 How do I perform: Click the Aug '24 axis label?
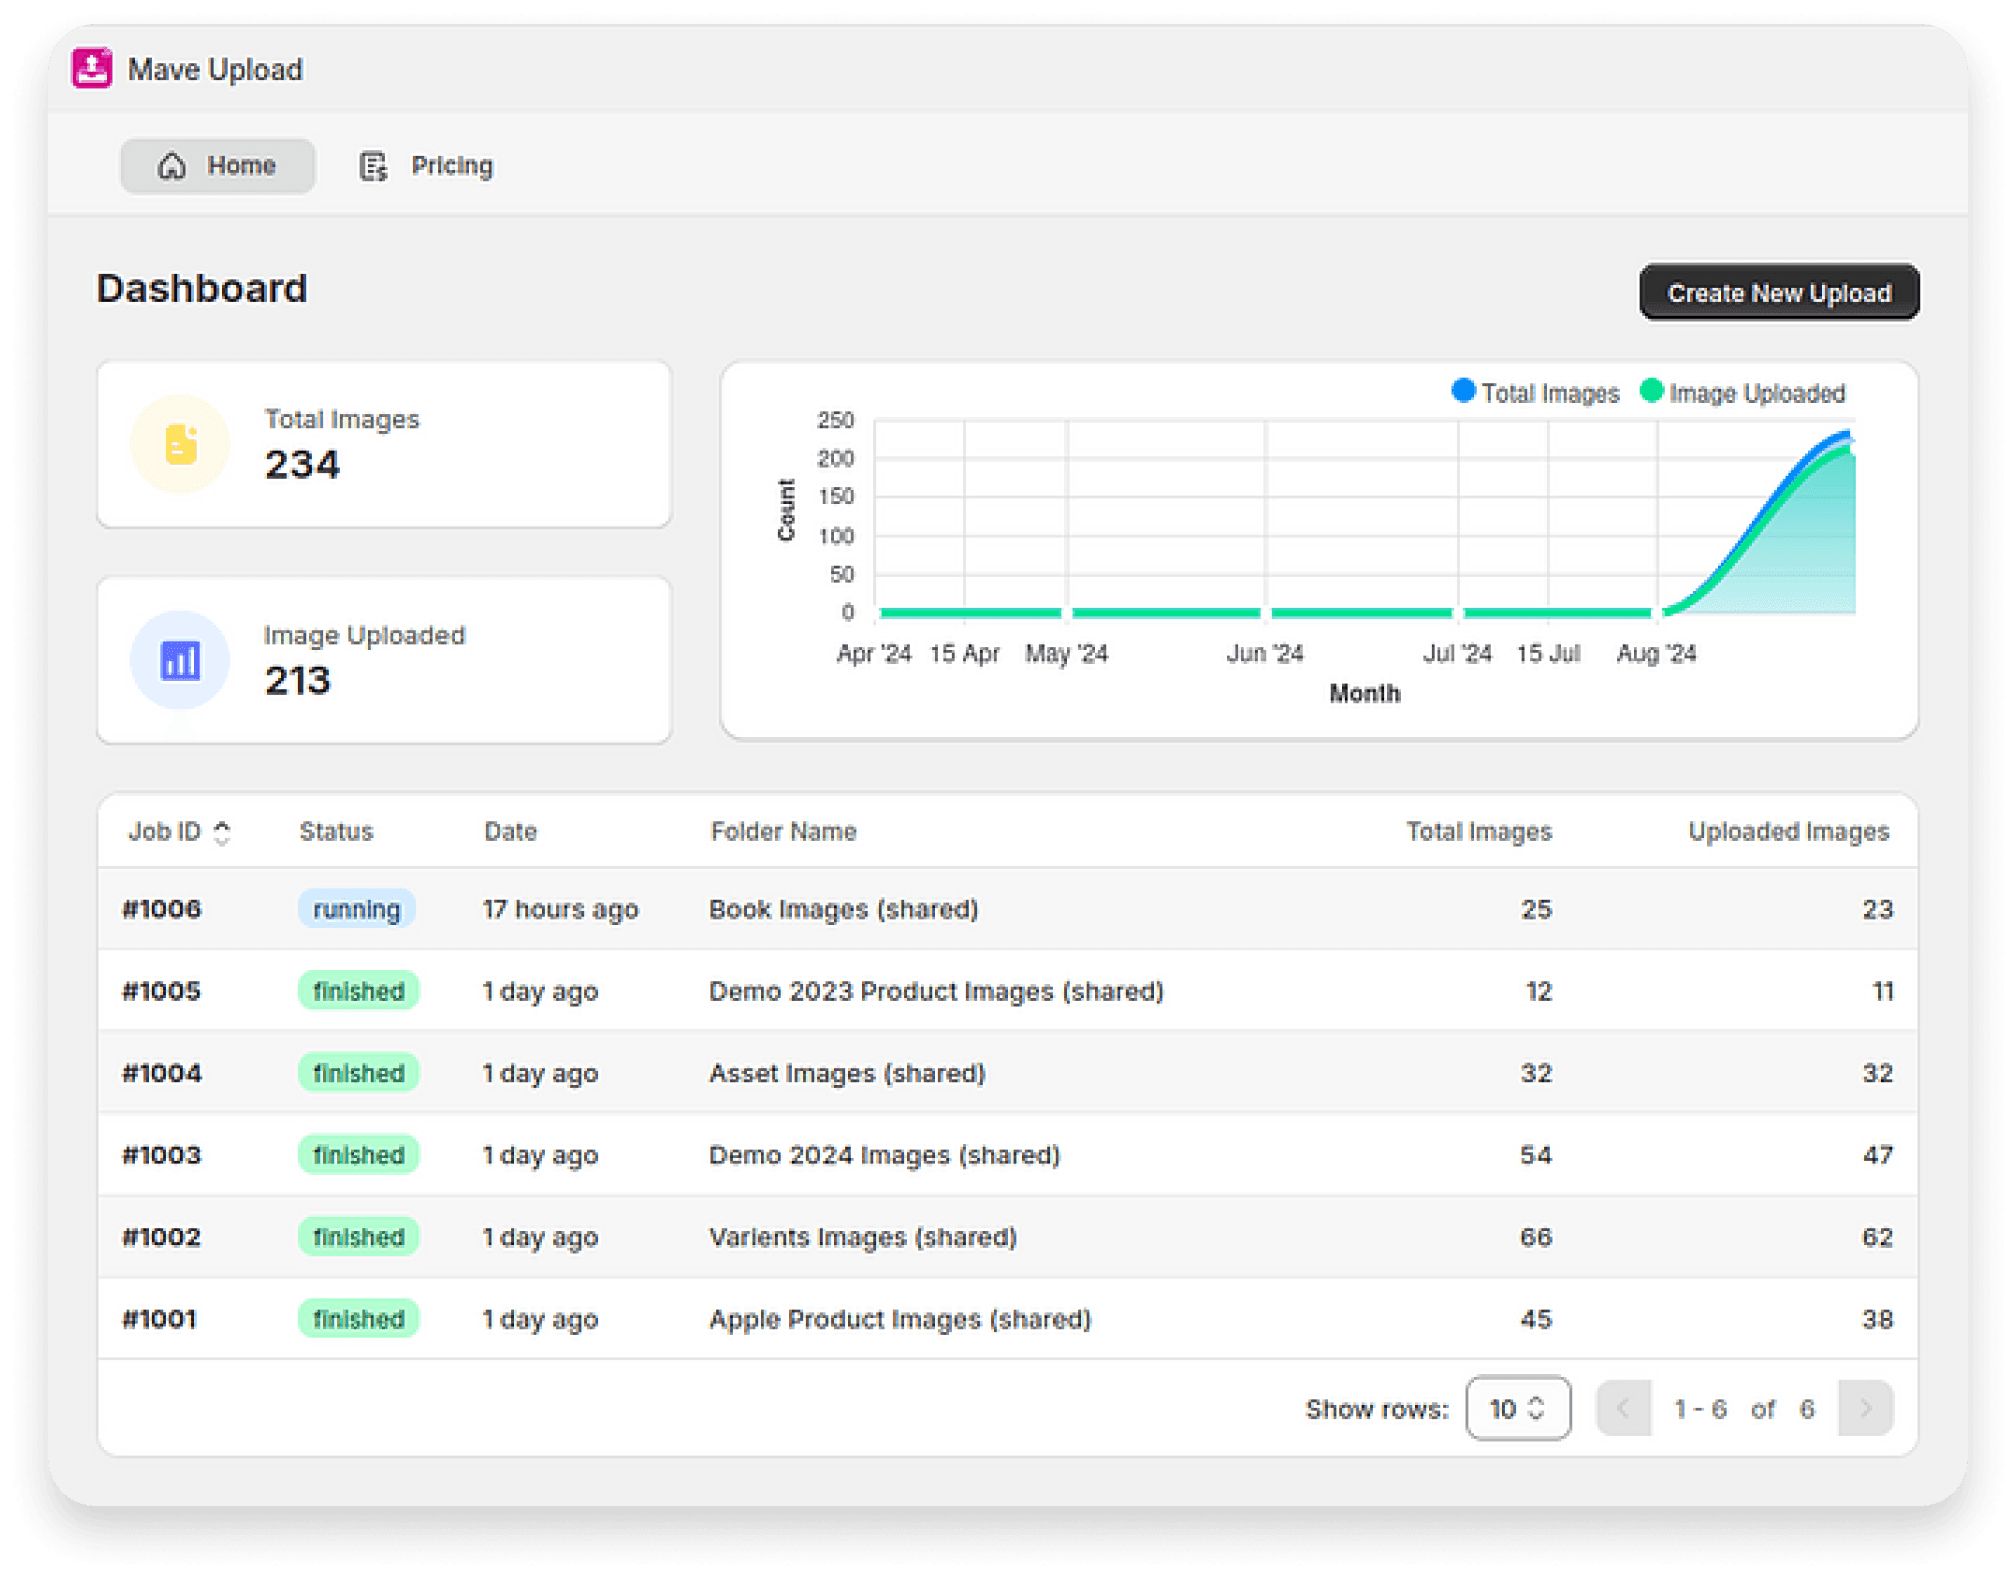1656,653
